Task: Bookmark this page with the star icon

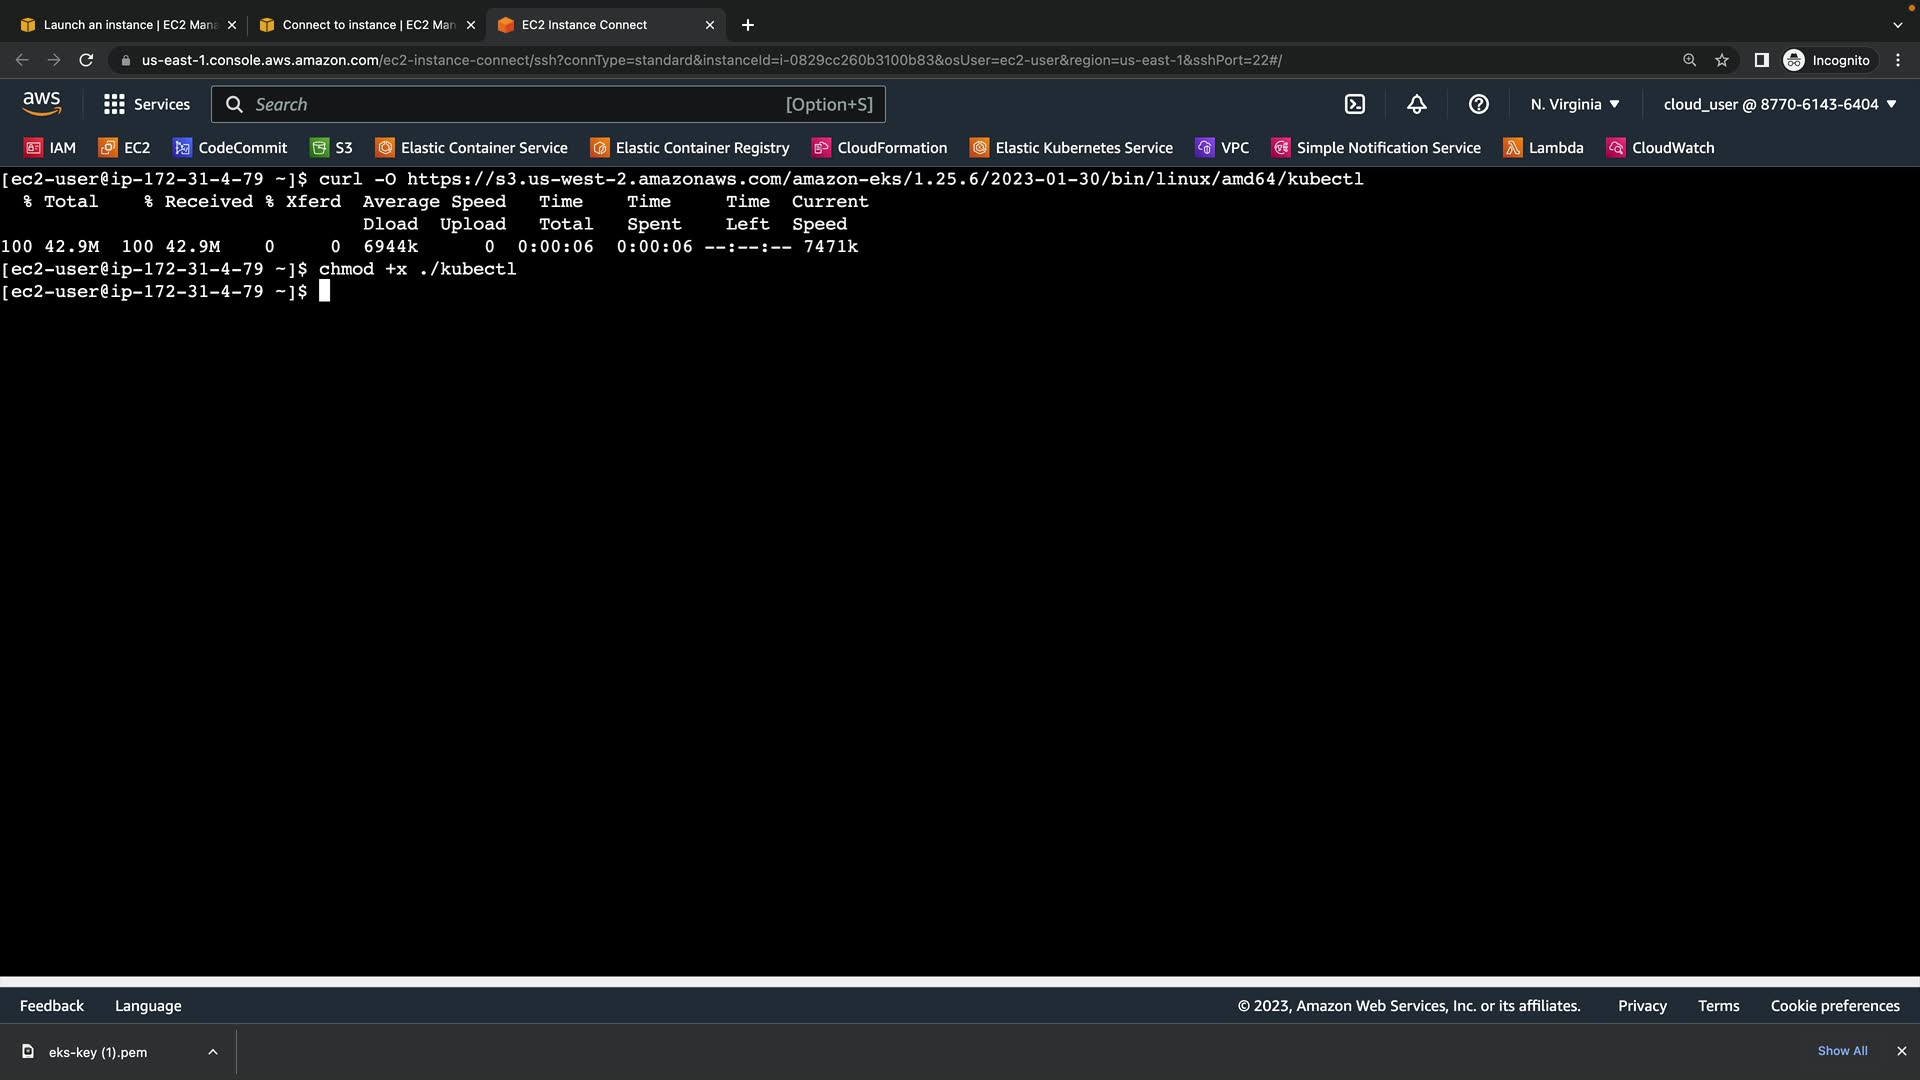Action: tap(1722, 60)
